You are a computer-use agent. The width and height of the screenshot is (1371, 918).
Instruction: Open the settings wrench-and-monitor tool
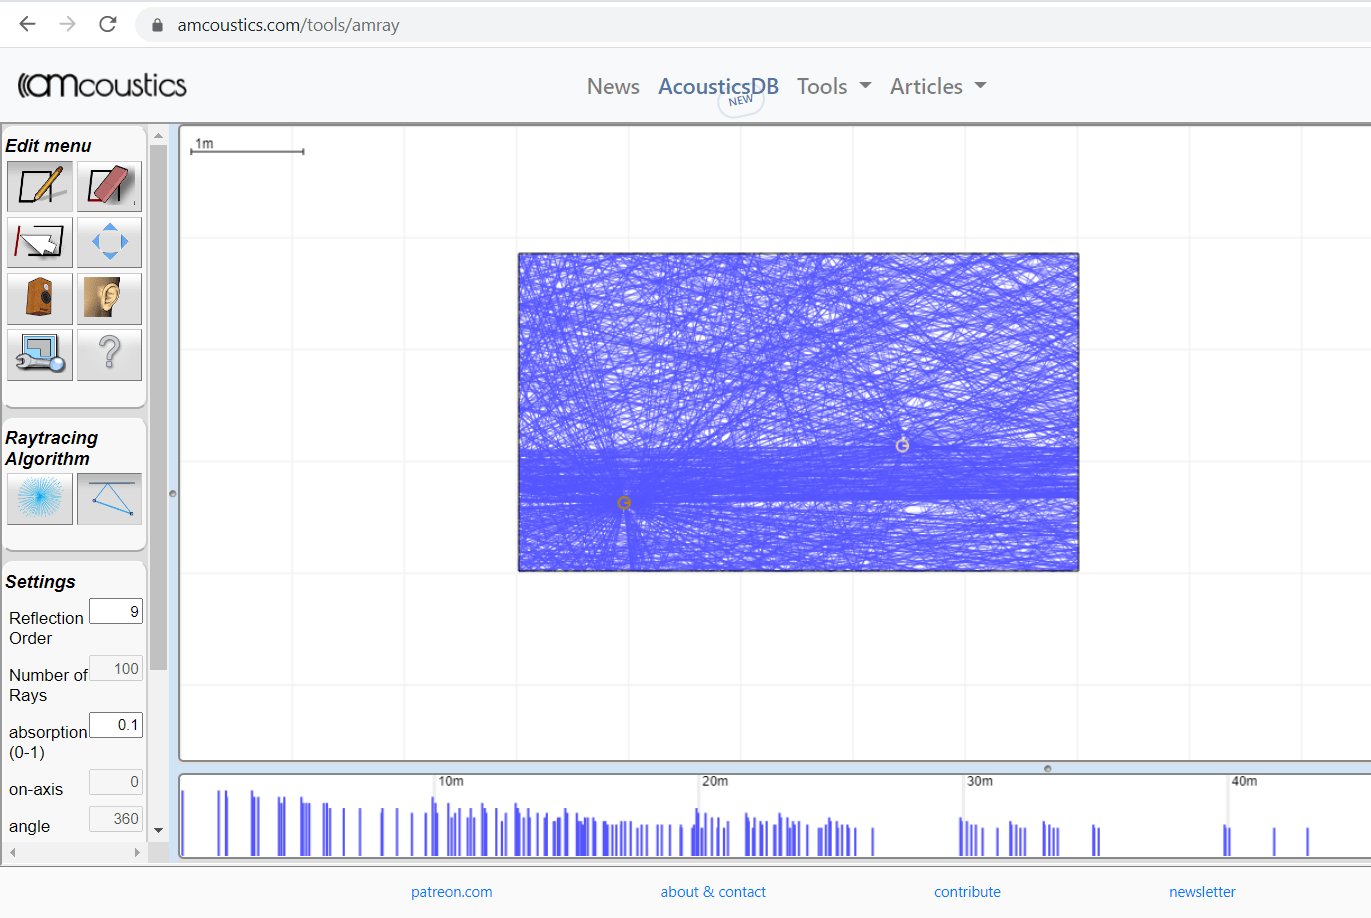tap(40, 354)
